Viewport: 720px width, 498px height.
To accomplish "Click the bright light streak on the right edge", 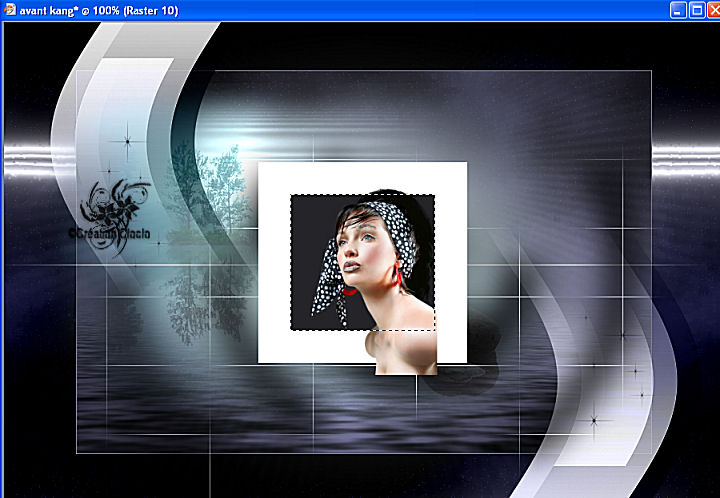I will pyautogui.click(x=686, y=155).
